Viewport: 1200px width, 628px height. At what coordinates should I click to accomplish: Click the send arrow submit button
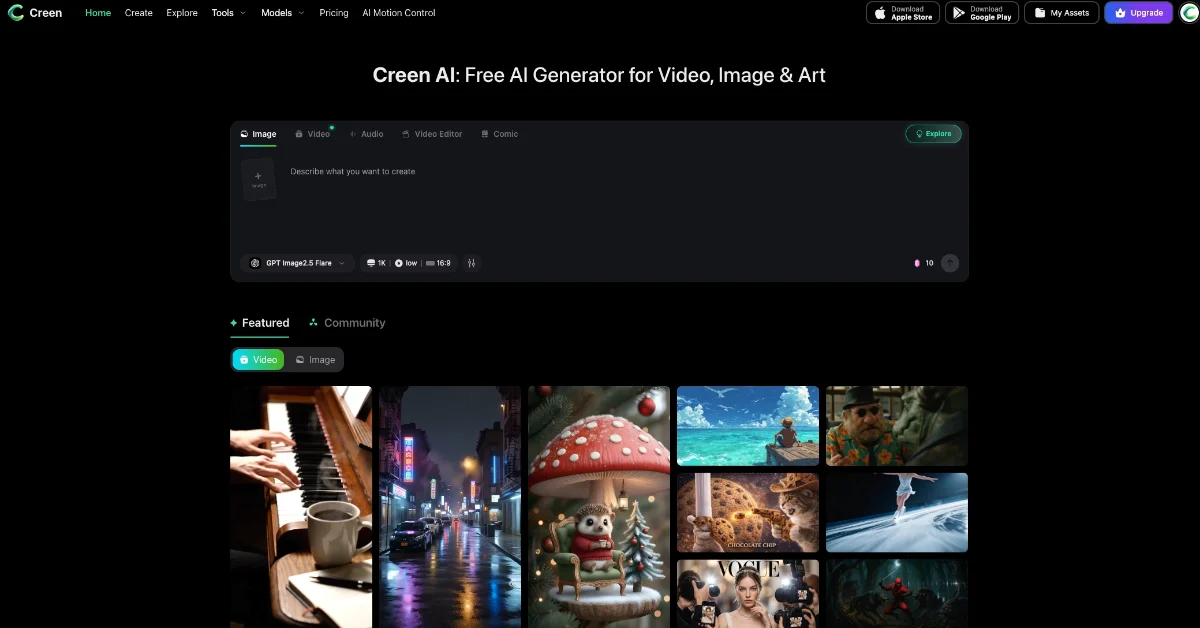[x=950, y=263]
